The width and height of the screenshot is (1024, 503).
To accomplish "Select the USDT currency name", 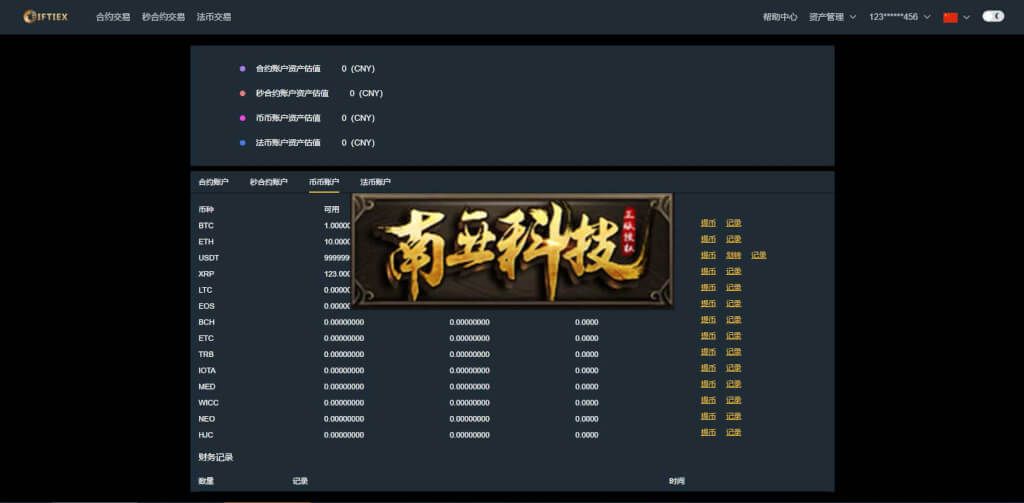I will coord(208,258).
